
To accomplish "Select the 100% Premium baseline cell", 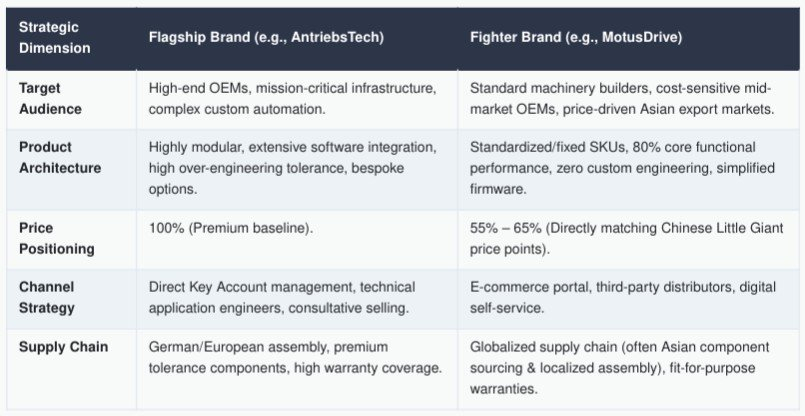I will point(231,228).
